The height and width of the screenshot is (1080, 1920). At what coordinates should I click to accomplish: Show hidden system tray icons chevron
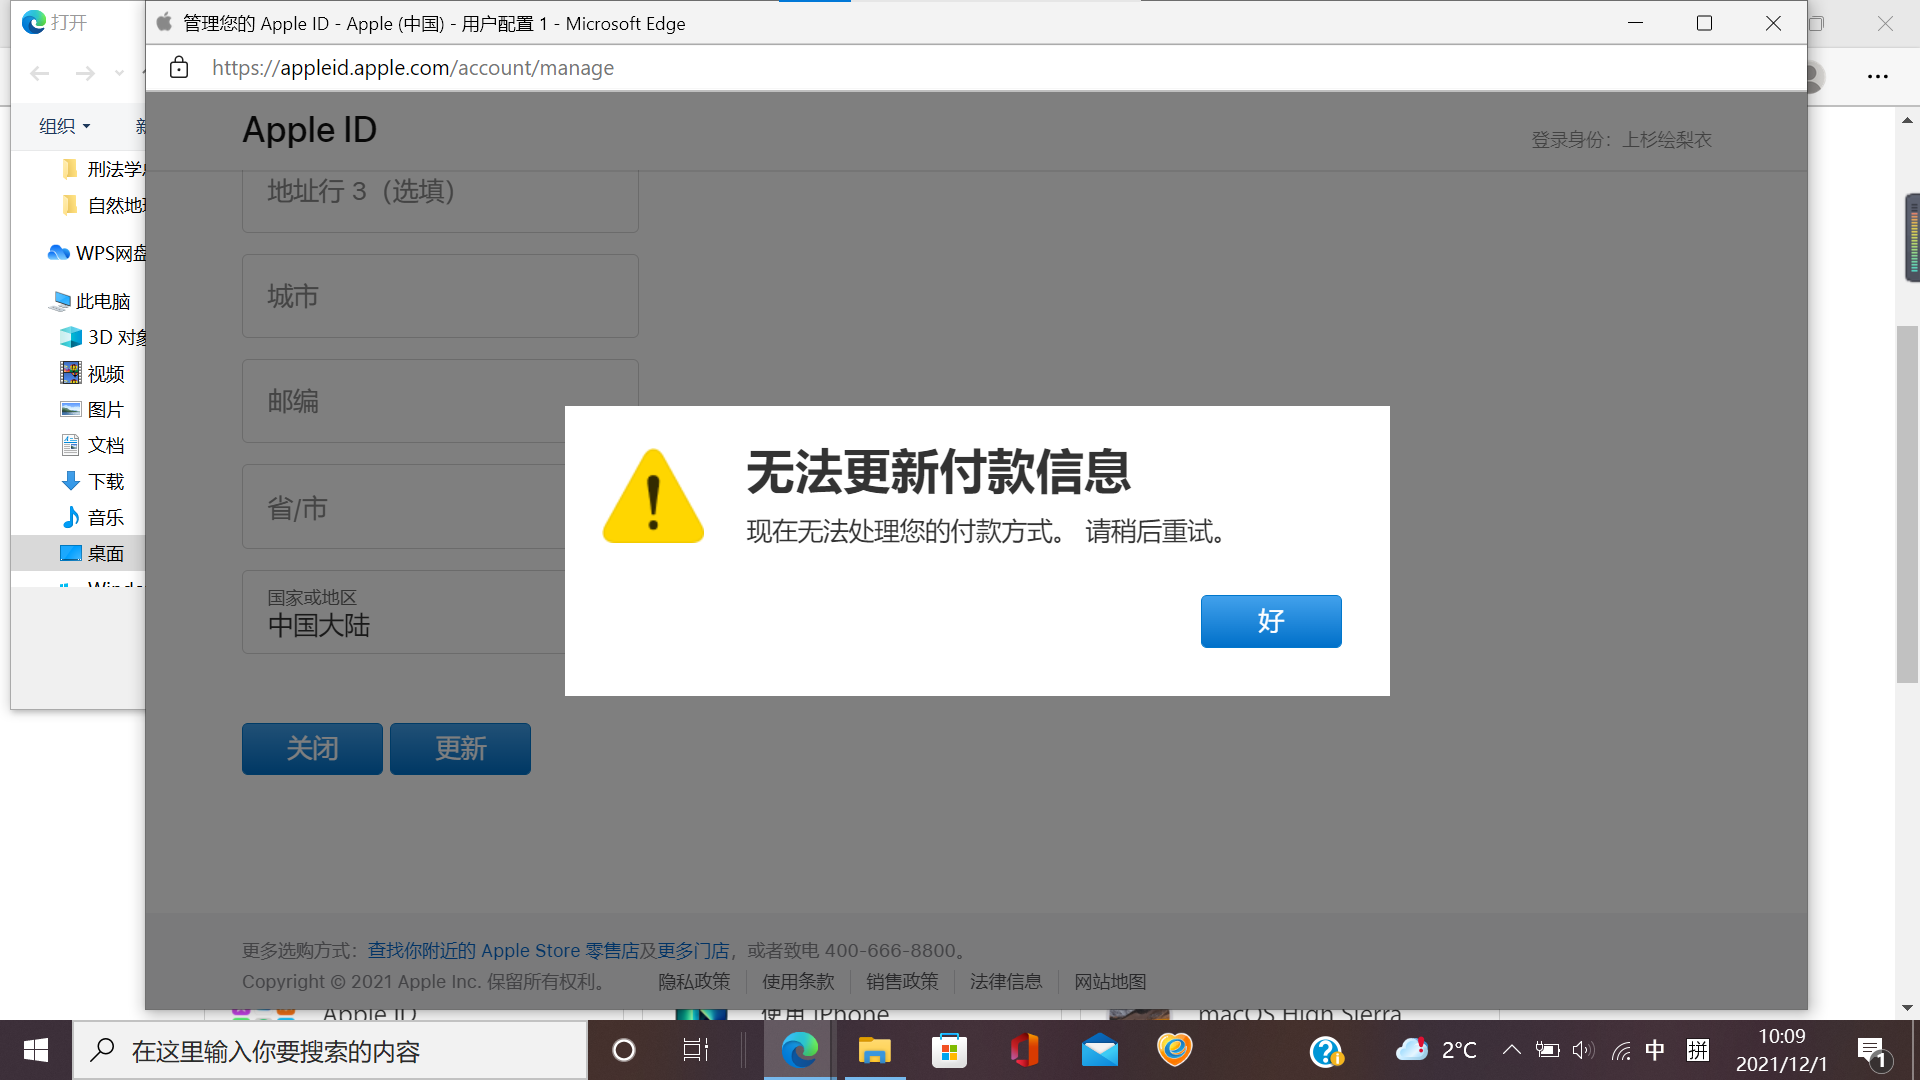(1511, 1050)
